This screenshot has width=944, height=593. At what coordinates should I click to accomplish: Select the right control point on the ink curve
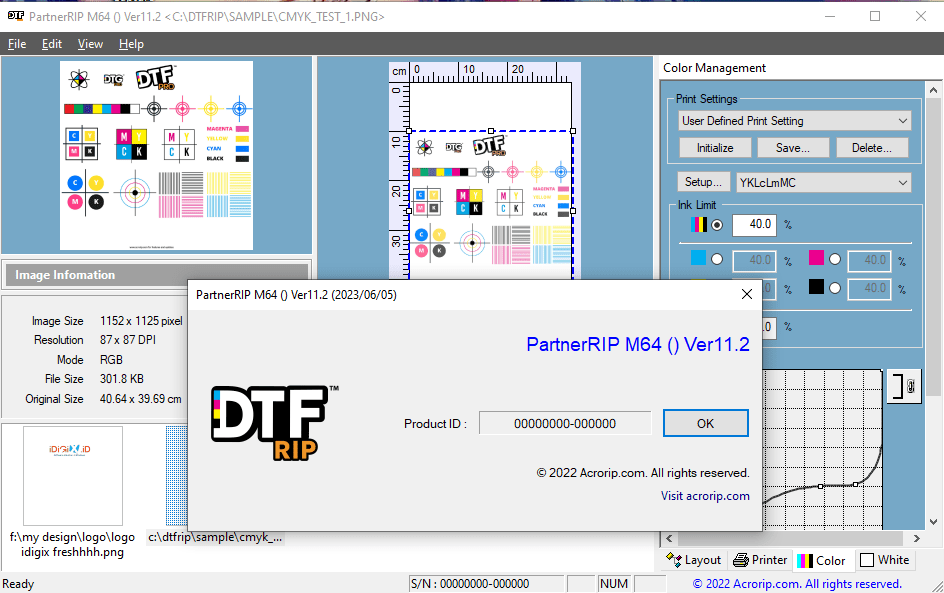click(856, 484)
